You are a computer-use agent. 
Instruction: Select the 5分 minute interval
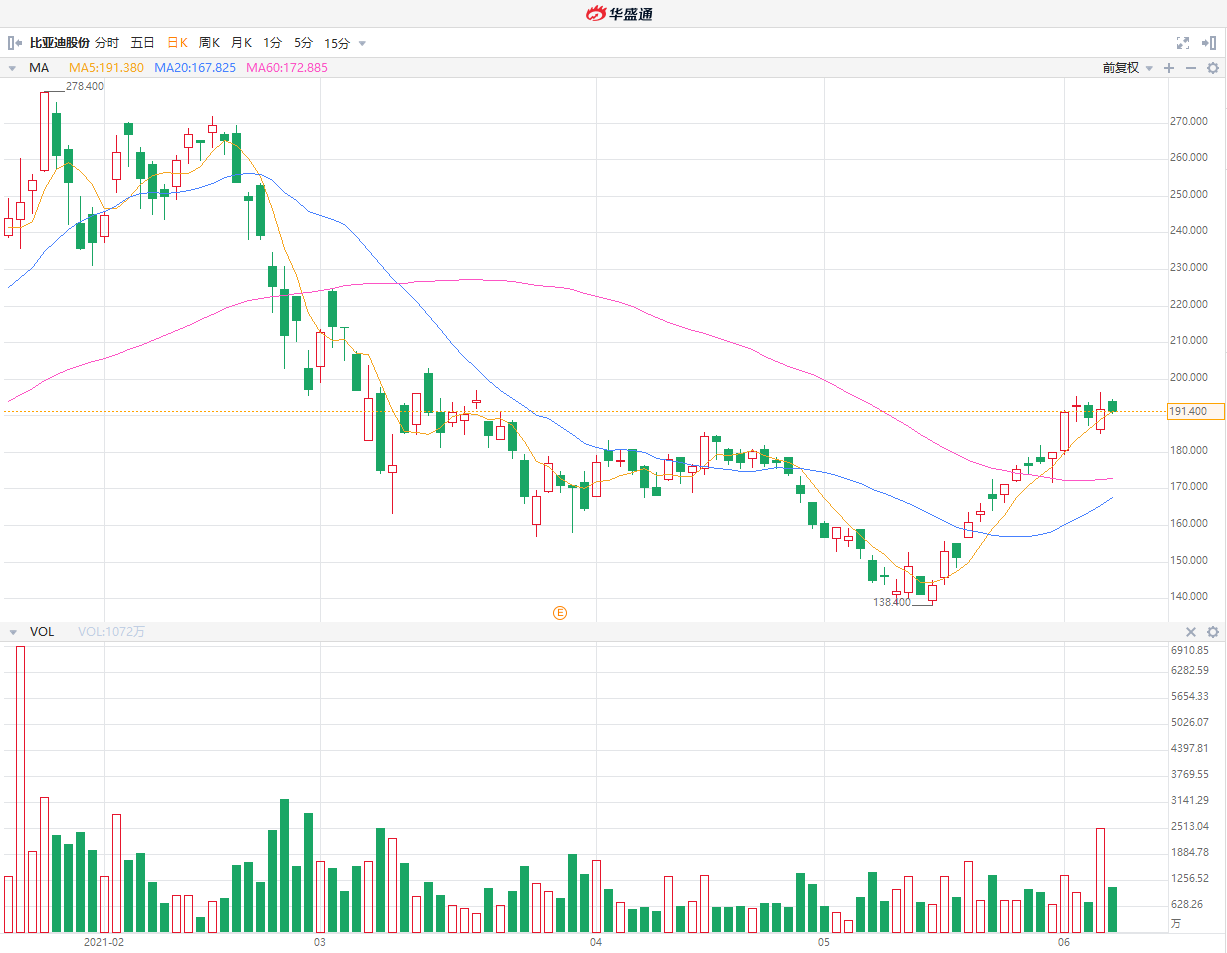point(303,43)
